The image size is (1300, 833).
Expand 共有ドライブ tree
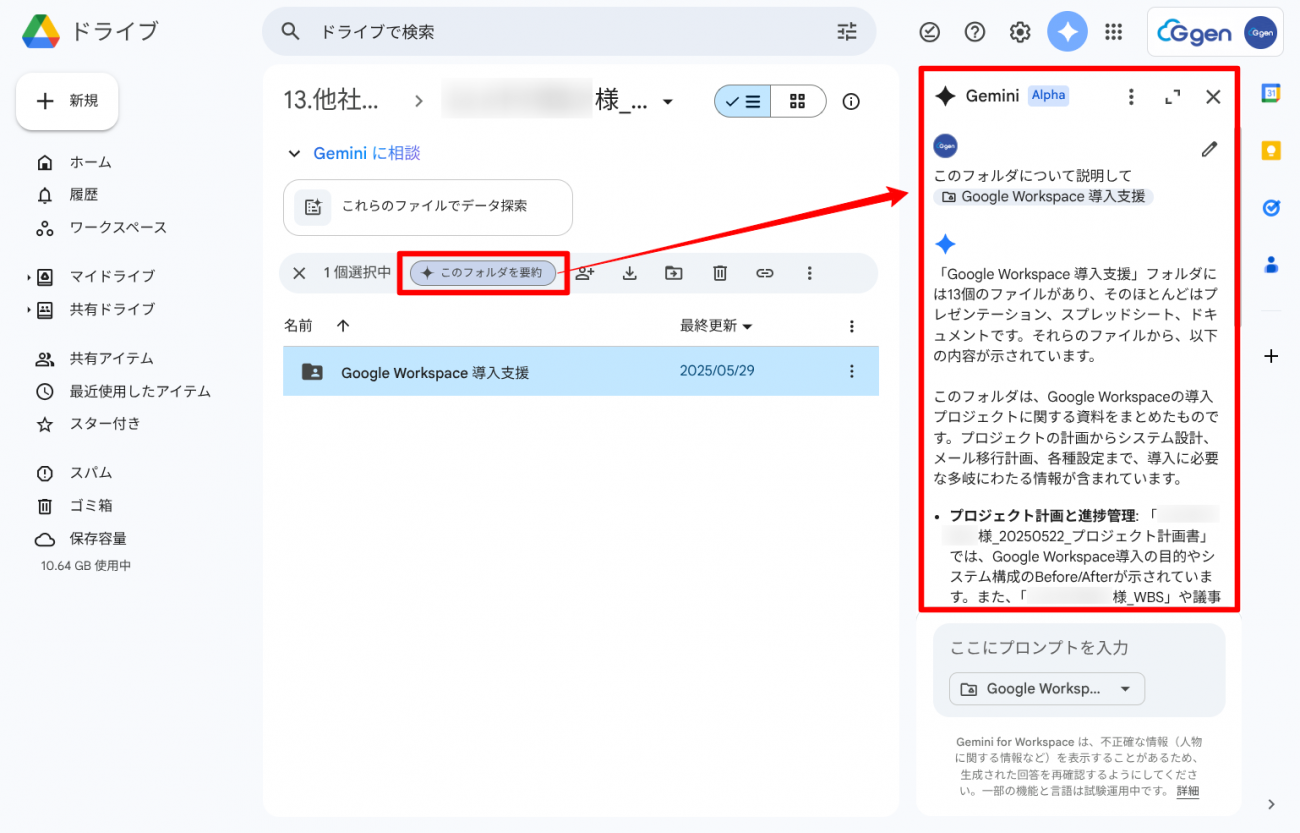click(29, 310)
